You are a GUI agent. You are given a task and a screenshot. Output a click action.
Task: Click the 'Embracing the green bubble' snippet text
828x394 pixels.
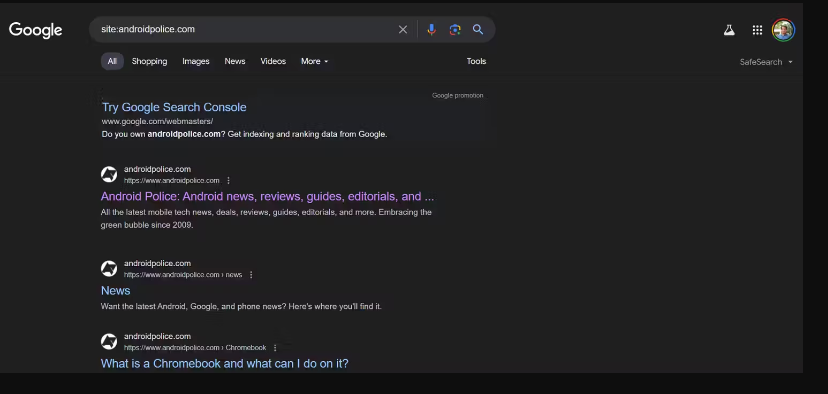point(266,219)
